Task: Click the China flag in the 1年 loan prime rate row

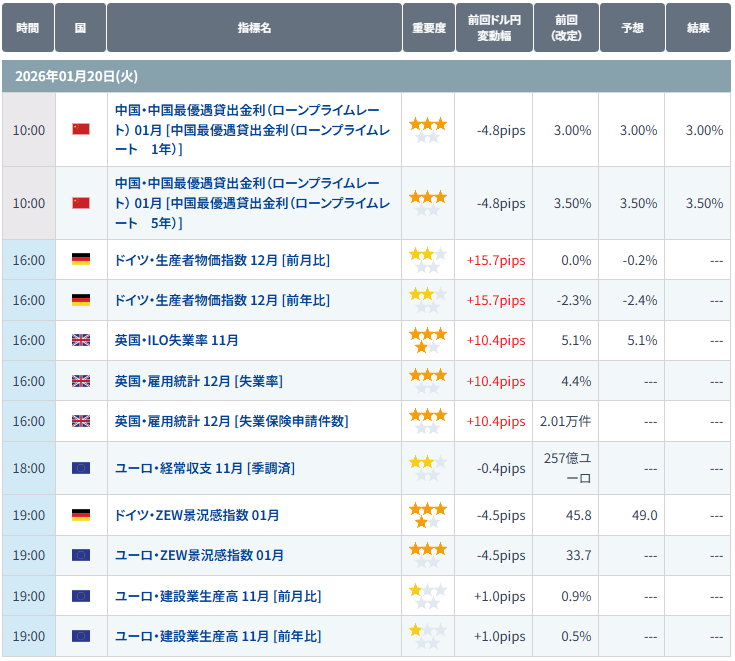Action: [81, 130]
